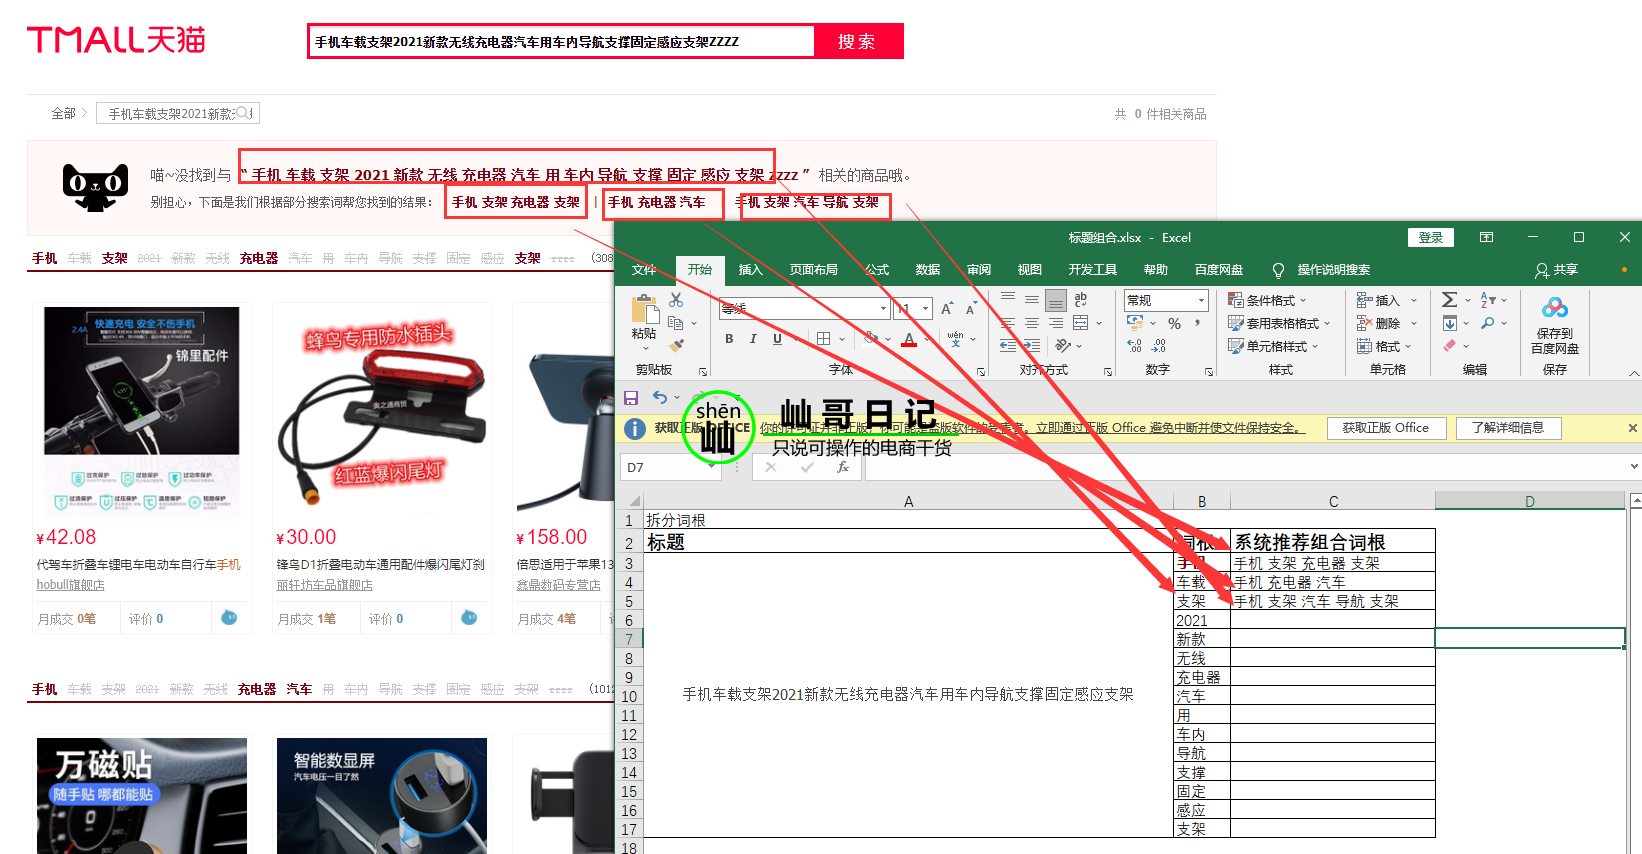Click the decrease indent icon
1642x854 pixels.
(1008, 346)
